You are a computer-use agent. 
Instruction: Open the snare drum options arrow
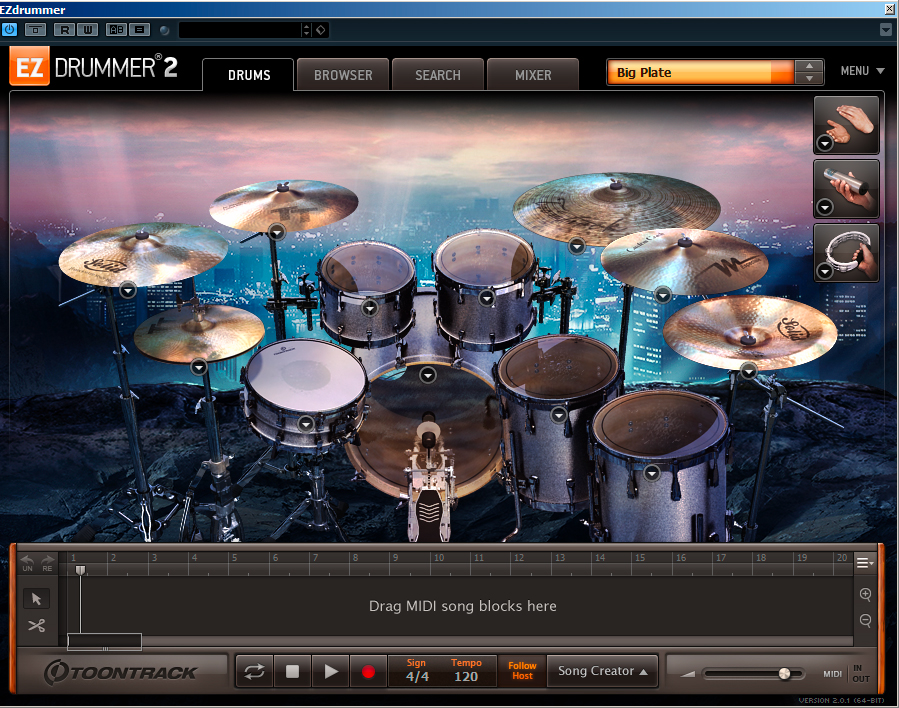tap(306, 424)
